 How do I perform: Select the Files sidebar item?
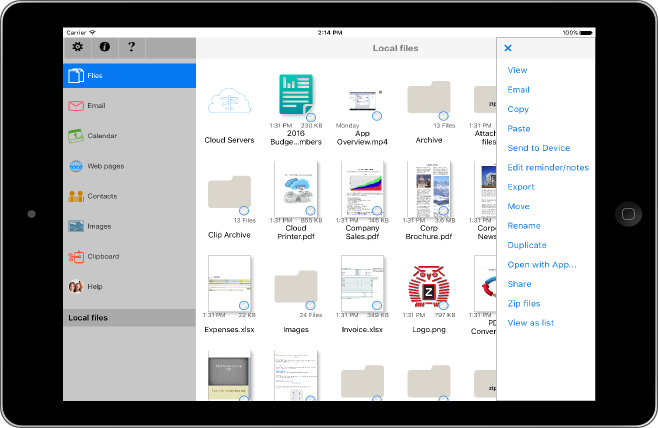click(x=129, y=76)
